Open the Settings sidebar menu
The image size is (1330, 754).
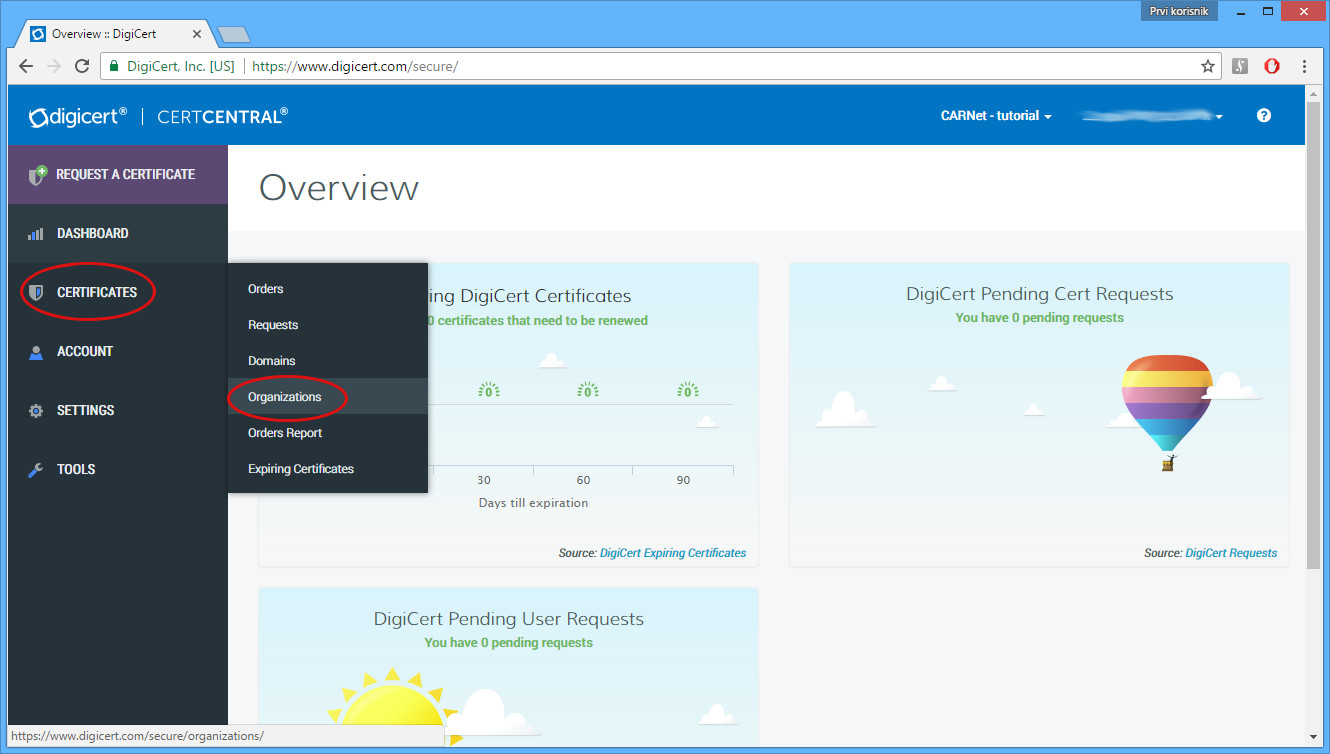[118, 411]
